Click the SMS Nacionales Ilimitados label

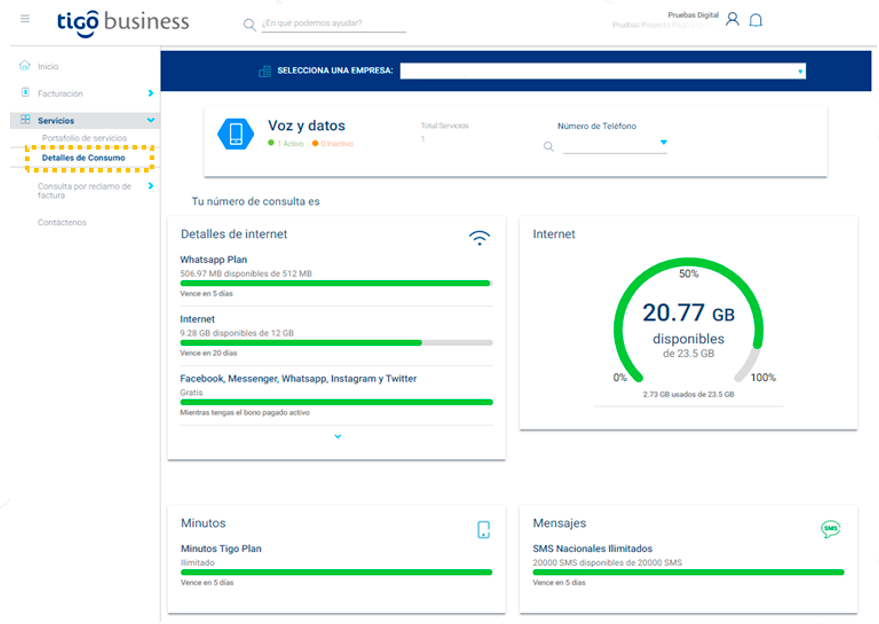click(593, 548)
